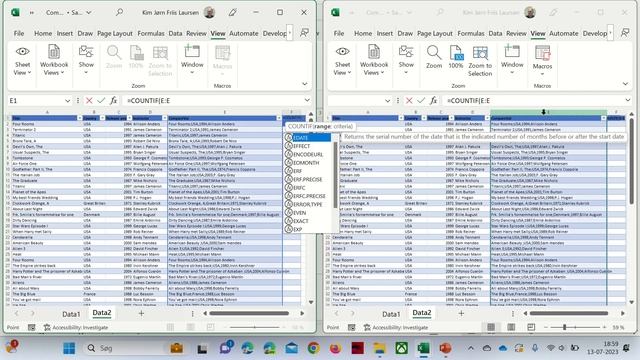640x360 pixels.
Task: Switch to Data1 sheet in right window
Action: (x=391, y=314)
